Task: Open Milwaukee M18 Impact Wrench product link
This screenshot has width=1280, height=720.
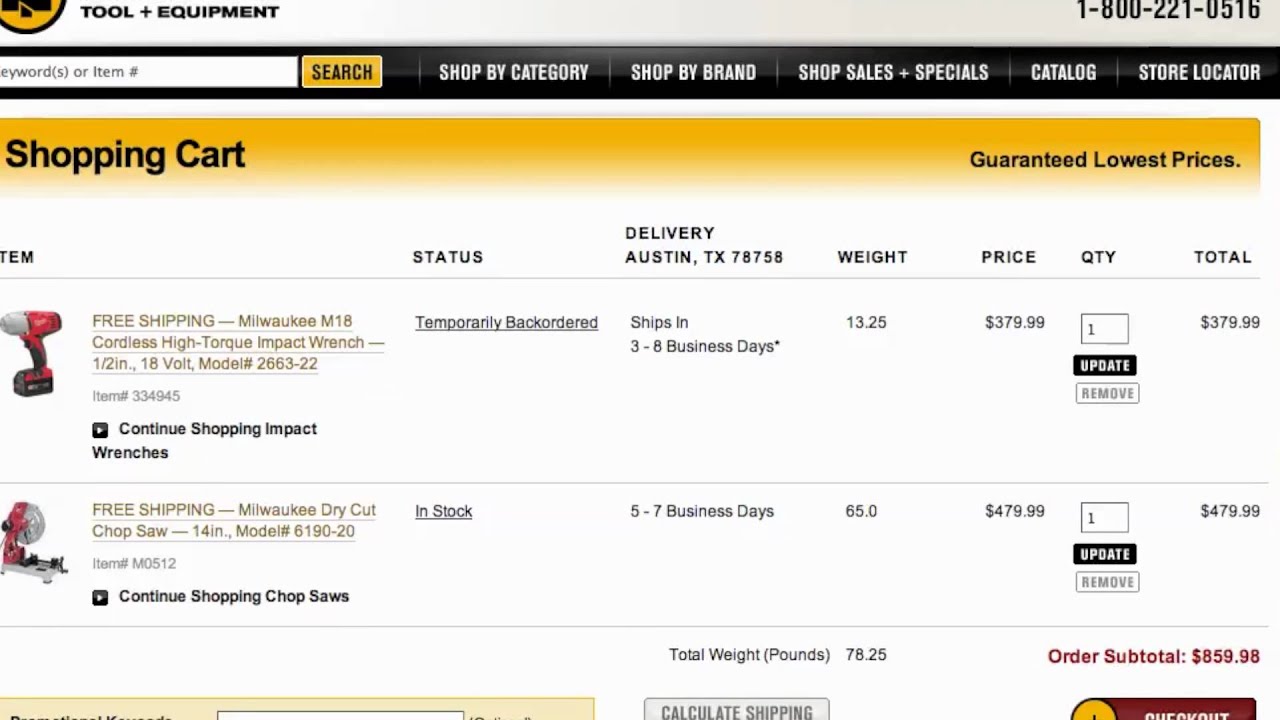Action: coord(238,342)
